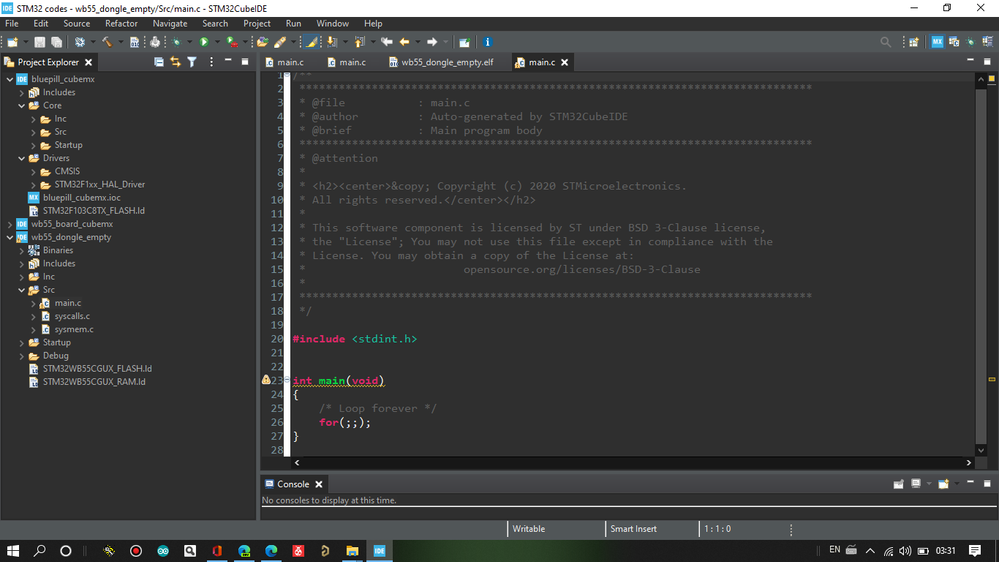The height and width of the screenshot is (562, 999).
Task: Click the toolbar search magnifier icon
Action: 886,42
